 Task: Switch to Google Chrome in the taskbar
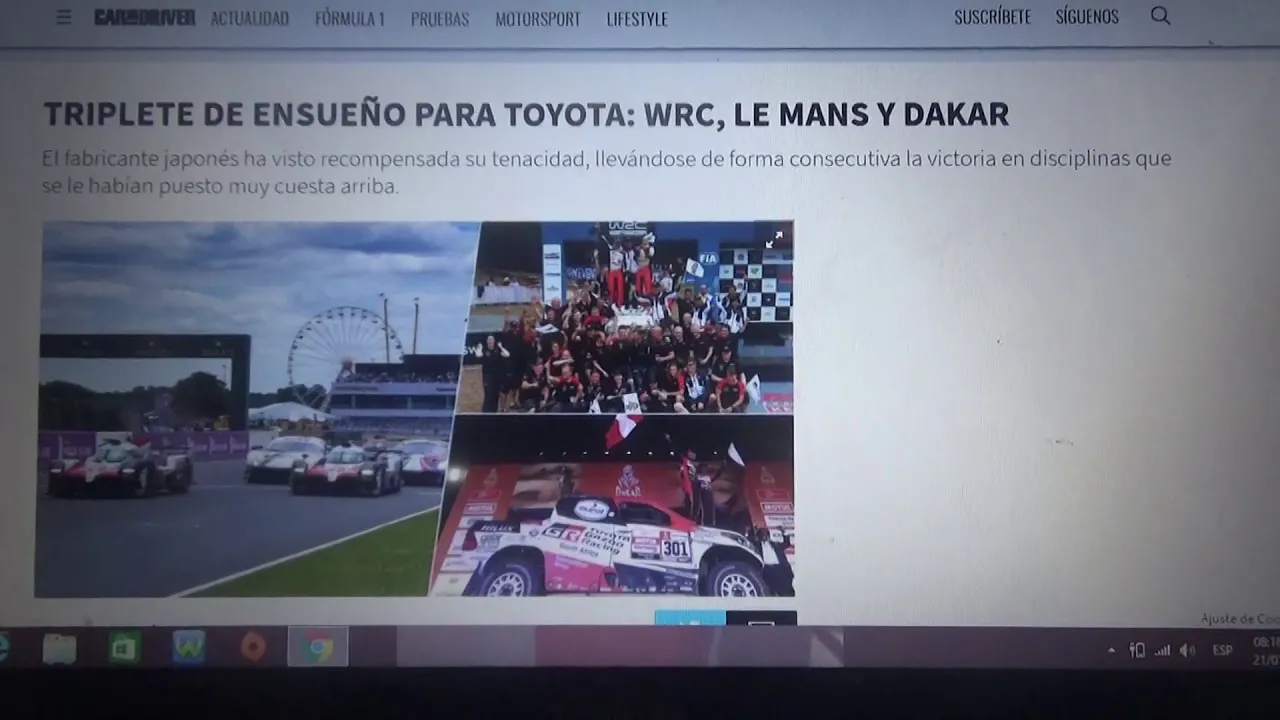[319, 649]
